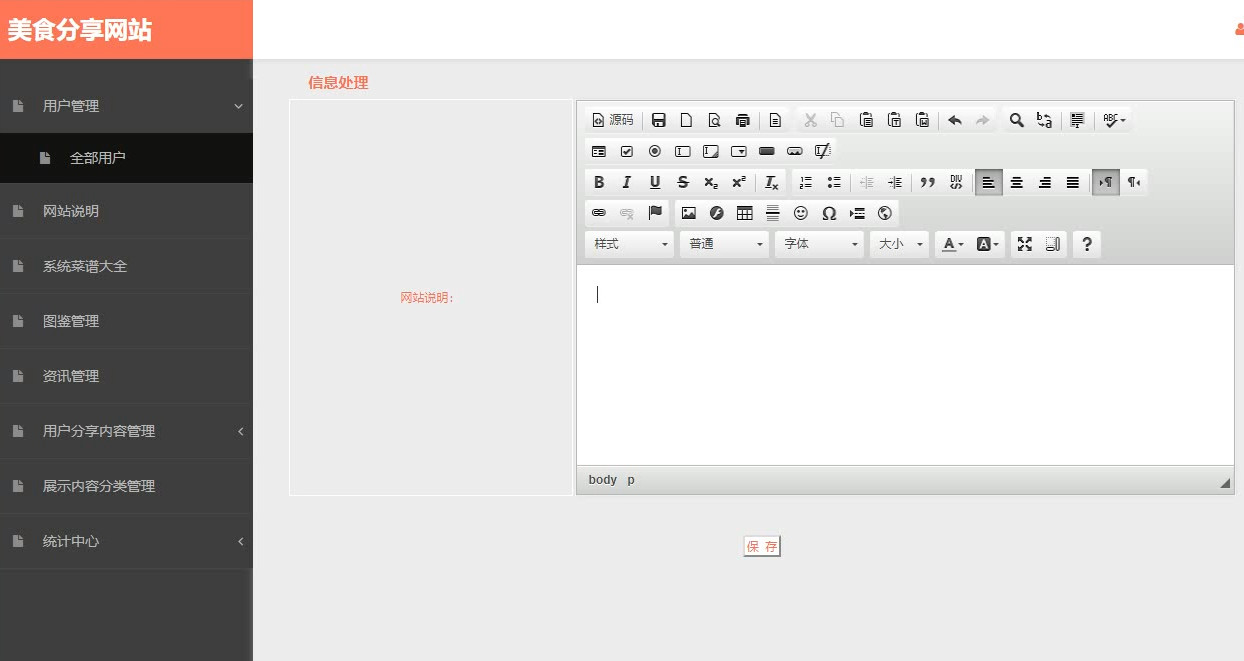Insert a form button element
This screenshot has height=661, width=1244.
767,151
